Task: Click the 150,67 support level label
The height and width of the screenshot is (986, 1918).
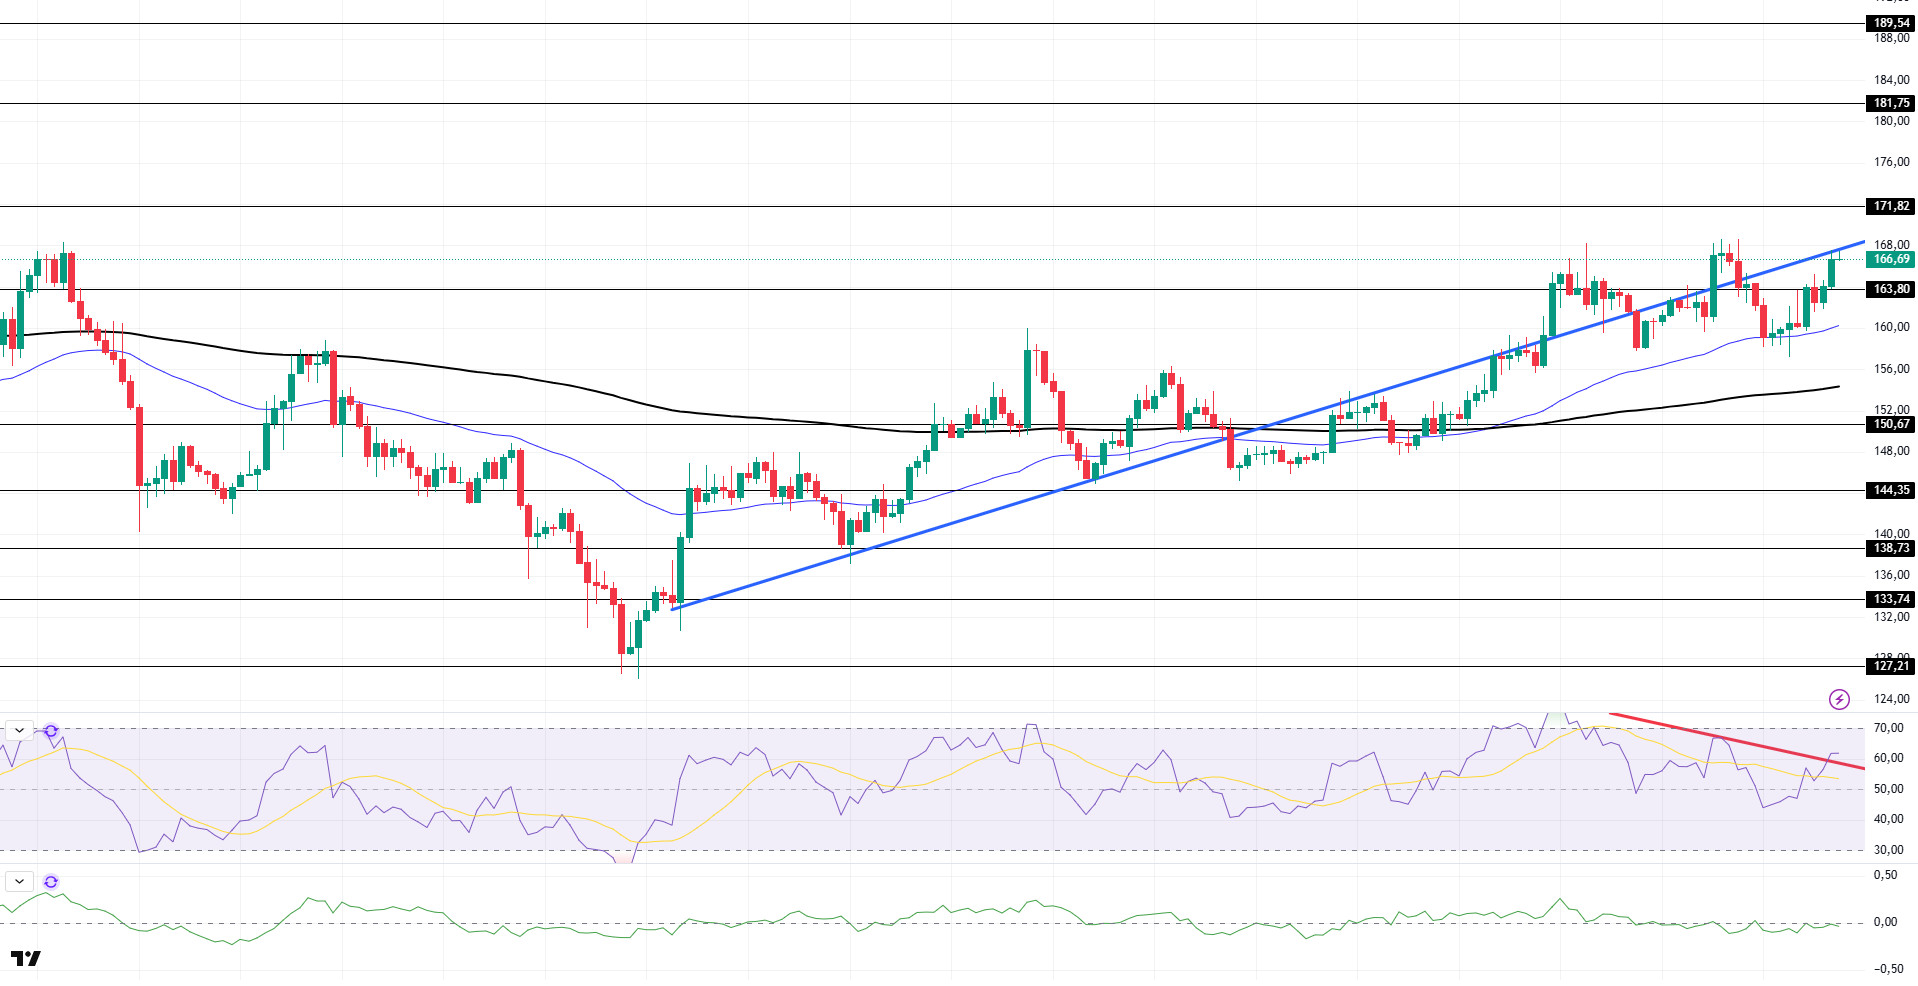Action: tap(1891, 424)
